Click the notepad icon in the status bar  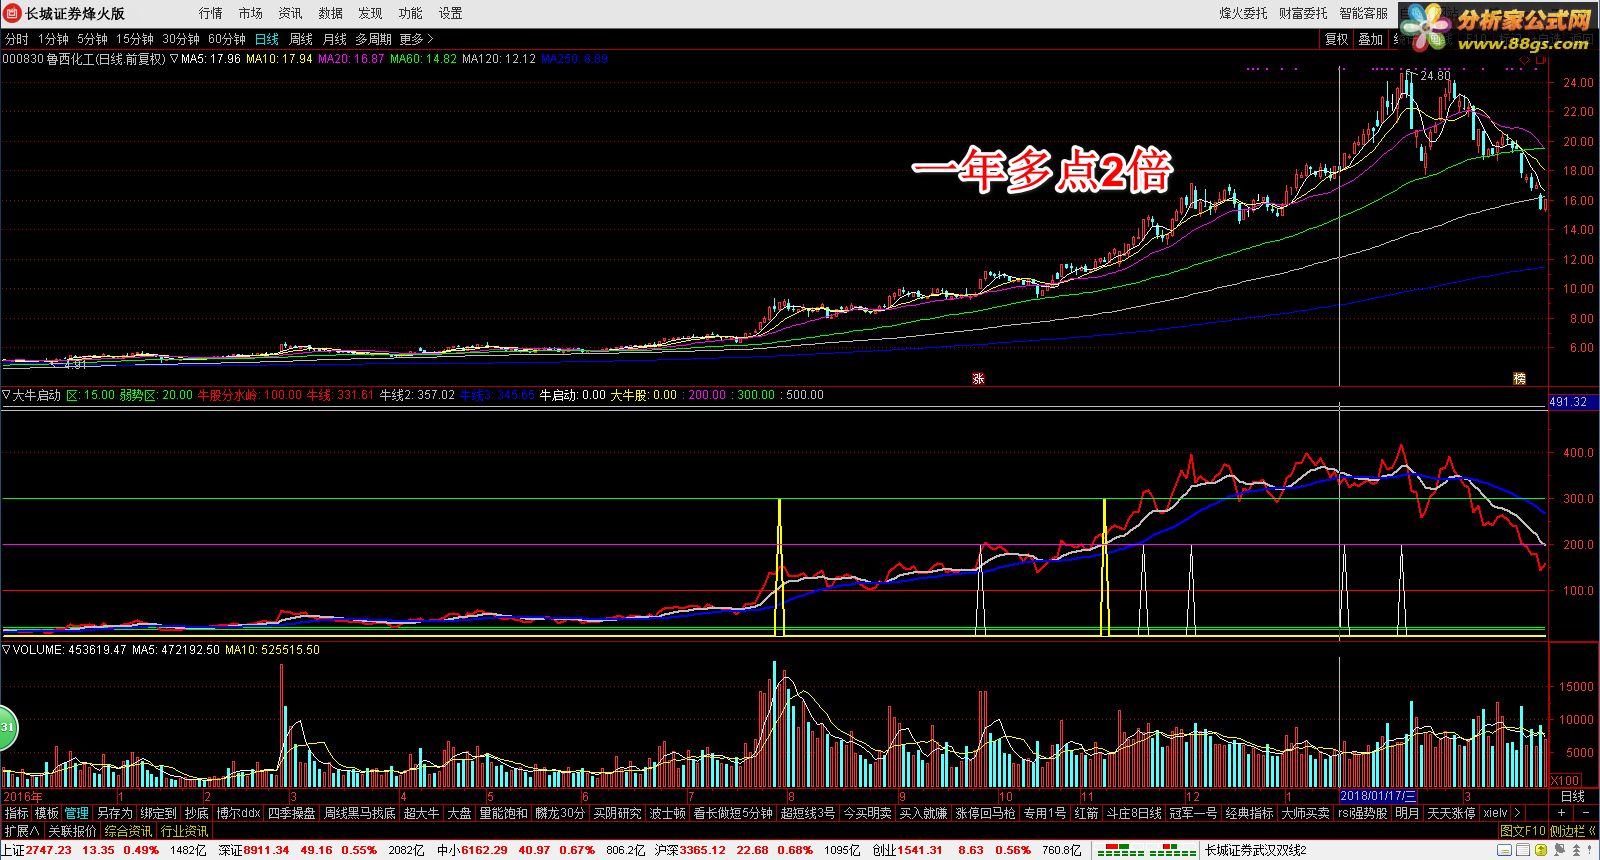tap(1522, 850)
